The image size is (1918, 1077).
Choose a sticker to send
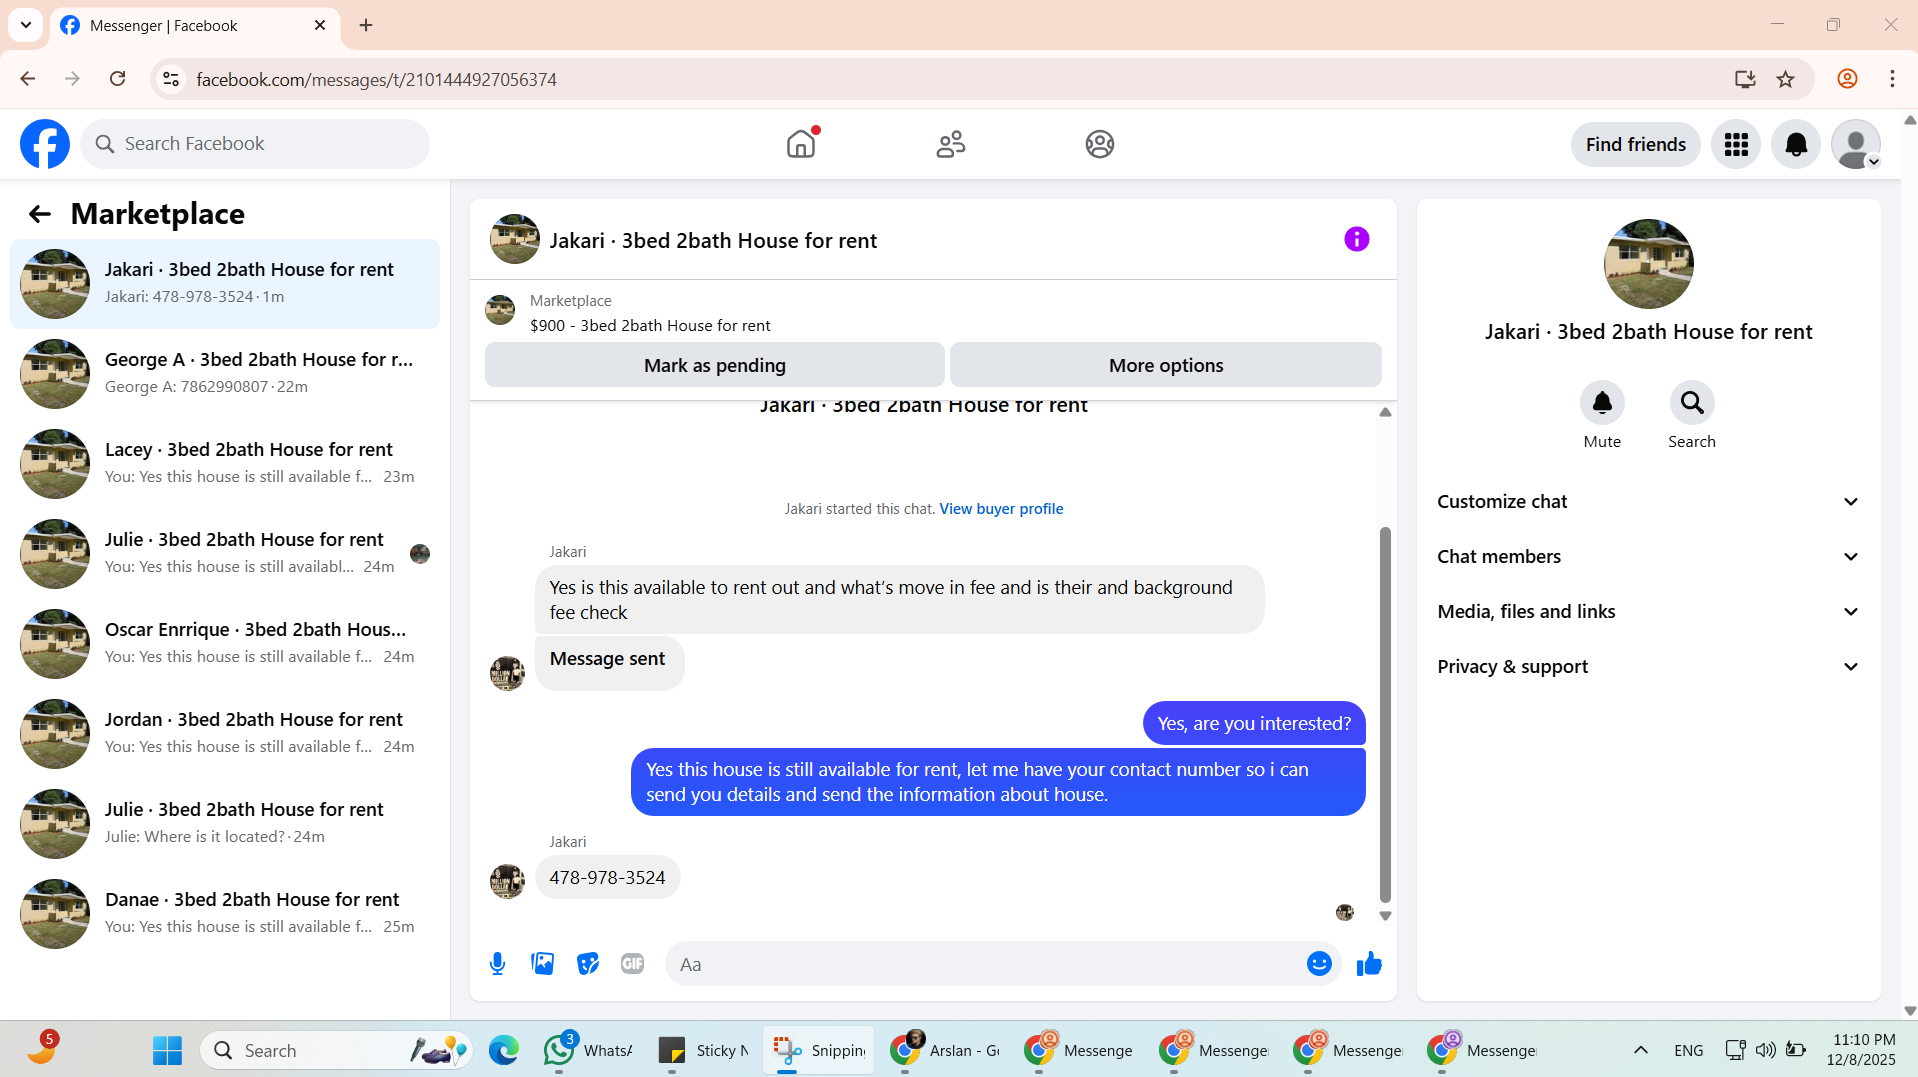point(588,964)
